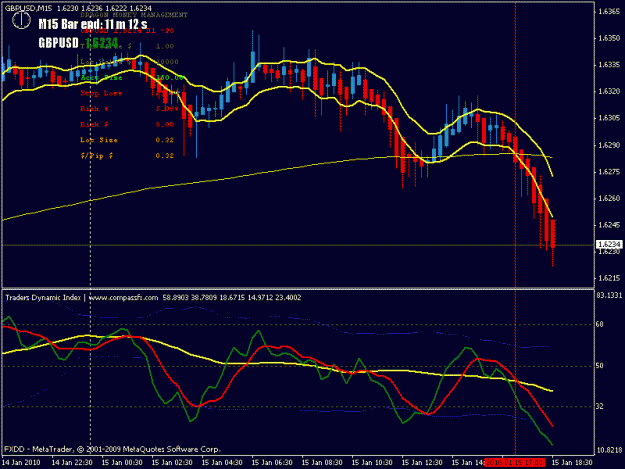
Task: Click the 50 level on indicator scale
Action: [x=600, y=365]
